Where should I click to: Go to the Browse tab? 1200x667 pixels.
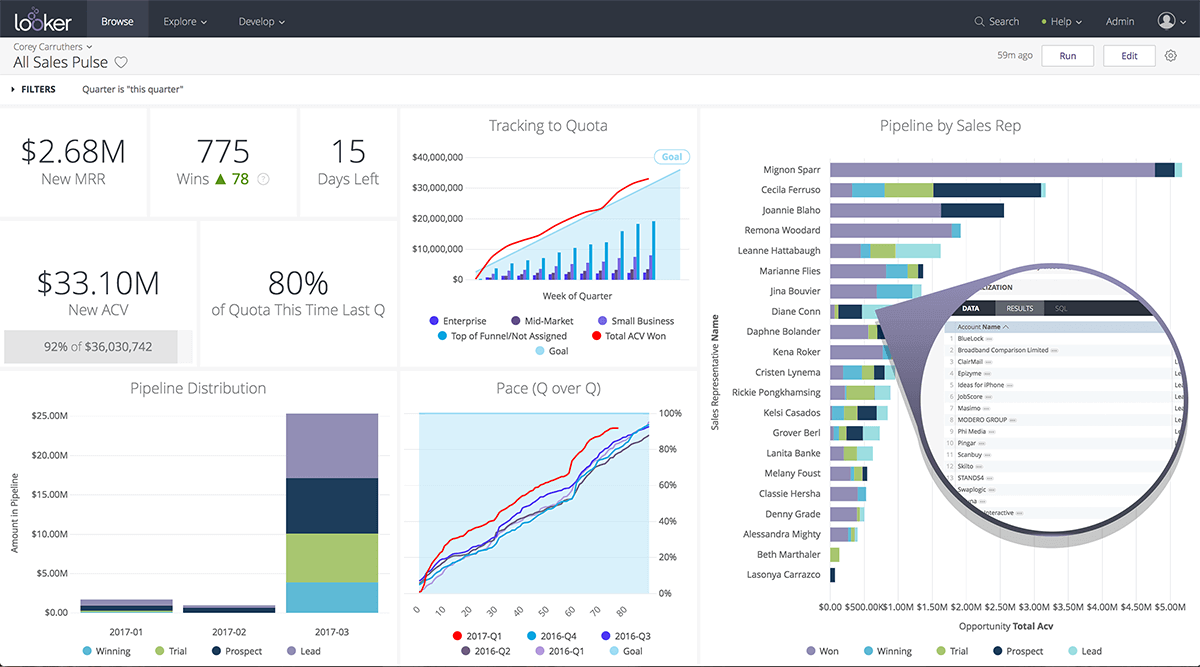[x=117, y=20]
